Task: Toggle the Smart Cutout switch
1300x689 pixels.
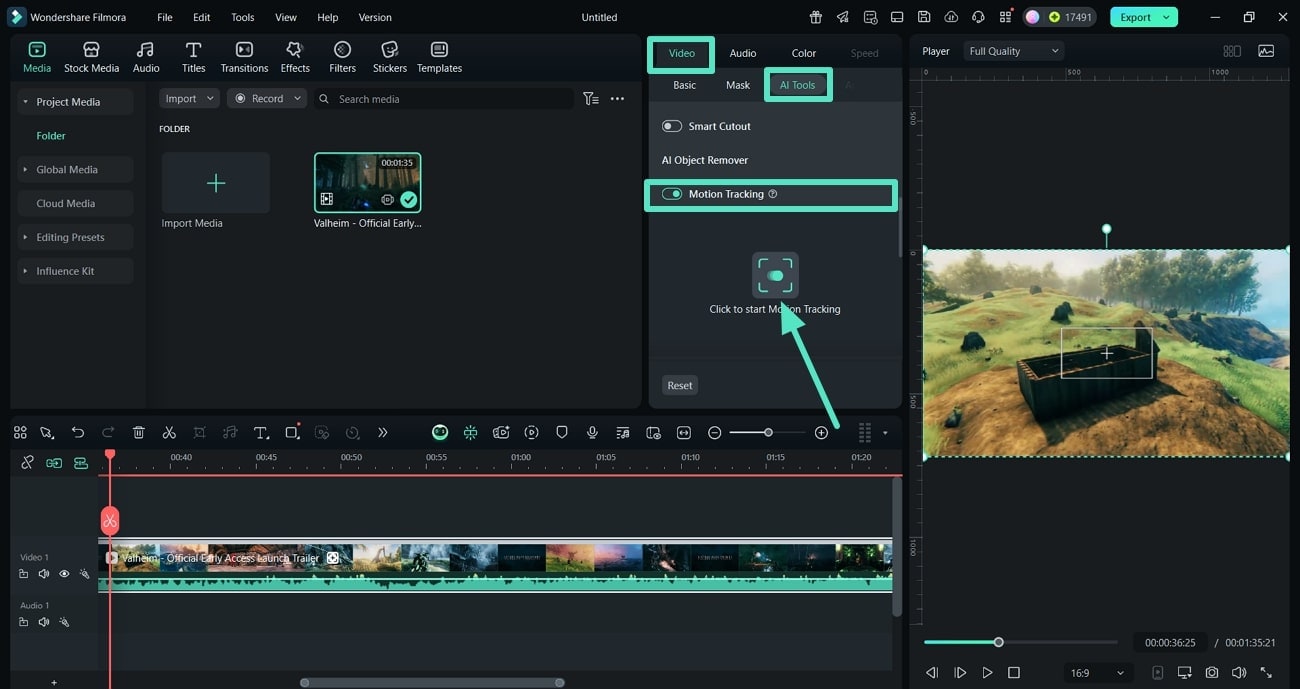Action: point(672,126)
